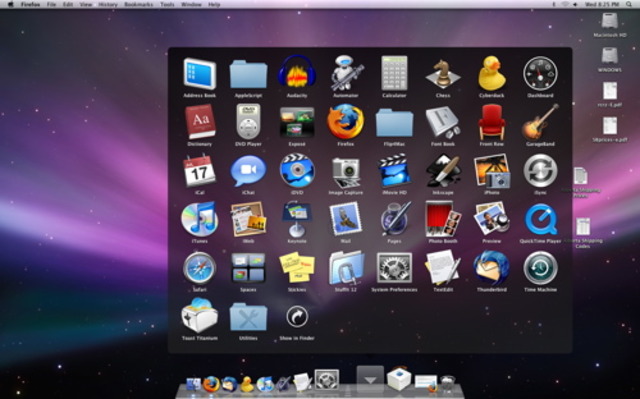Screen dimensions: 640x399
Task: Open iCal calendar app
Action: 199,171
